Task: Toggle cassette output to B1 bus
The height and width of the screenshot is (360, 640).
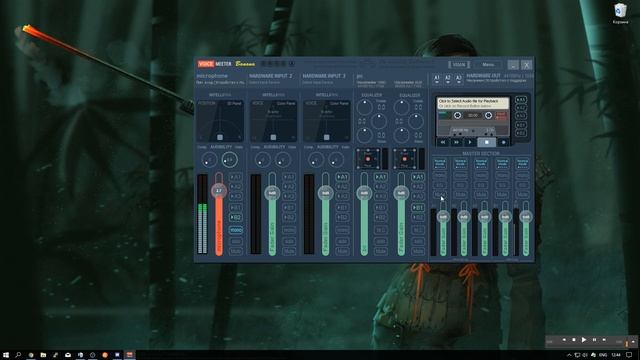Action: tap(521, 125)
